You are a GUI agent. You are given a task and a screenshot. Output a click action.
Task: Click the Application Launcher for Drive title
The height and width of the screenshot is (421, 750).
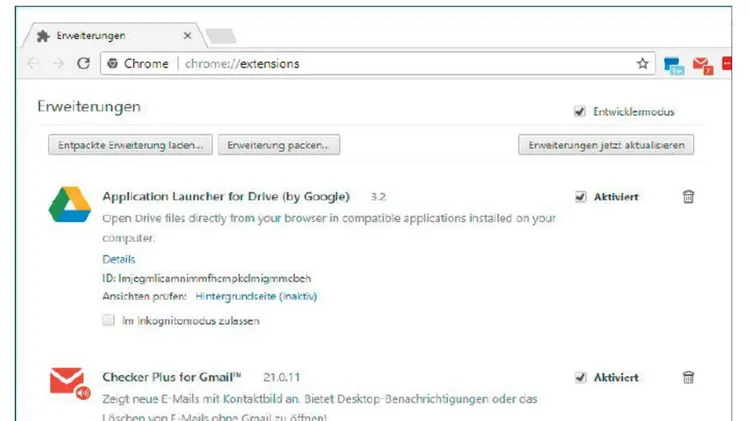pyautogui.click(x=226, y=197)
